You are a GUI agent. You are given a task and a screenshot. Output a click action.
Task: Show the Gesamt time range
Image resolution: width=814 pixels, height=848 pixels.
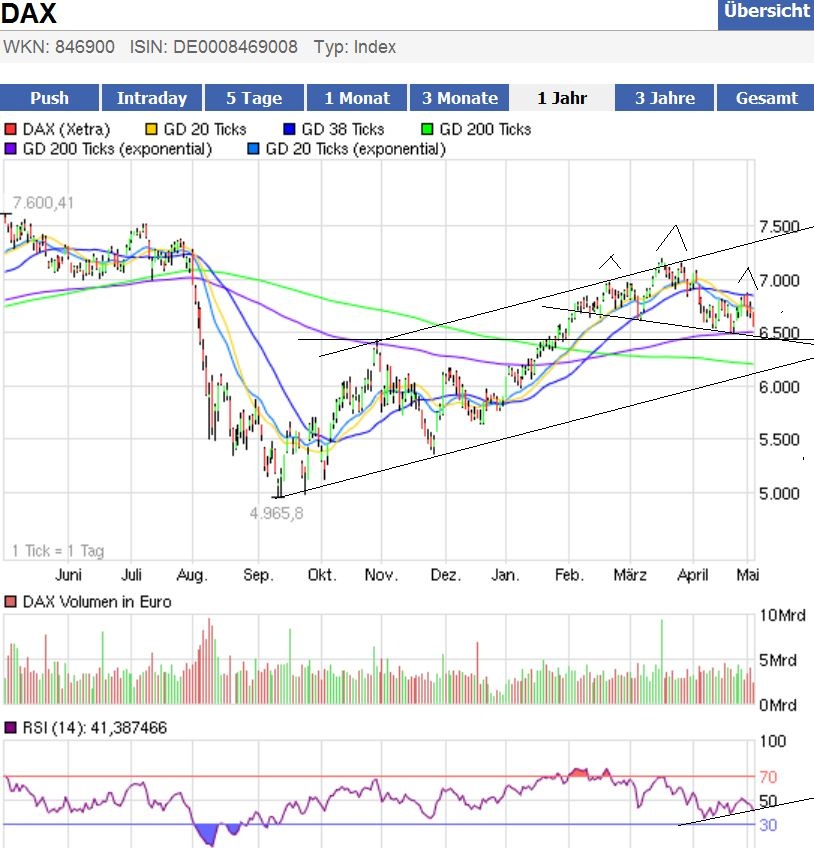(766, 98)
